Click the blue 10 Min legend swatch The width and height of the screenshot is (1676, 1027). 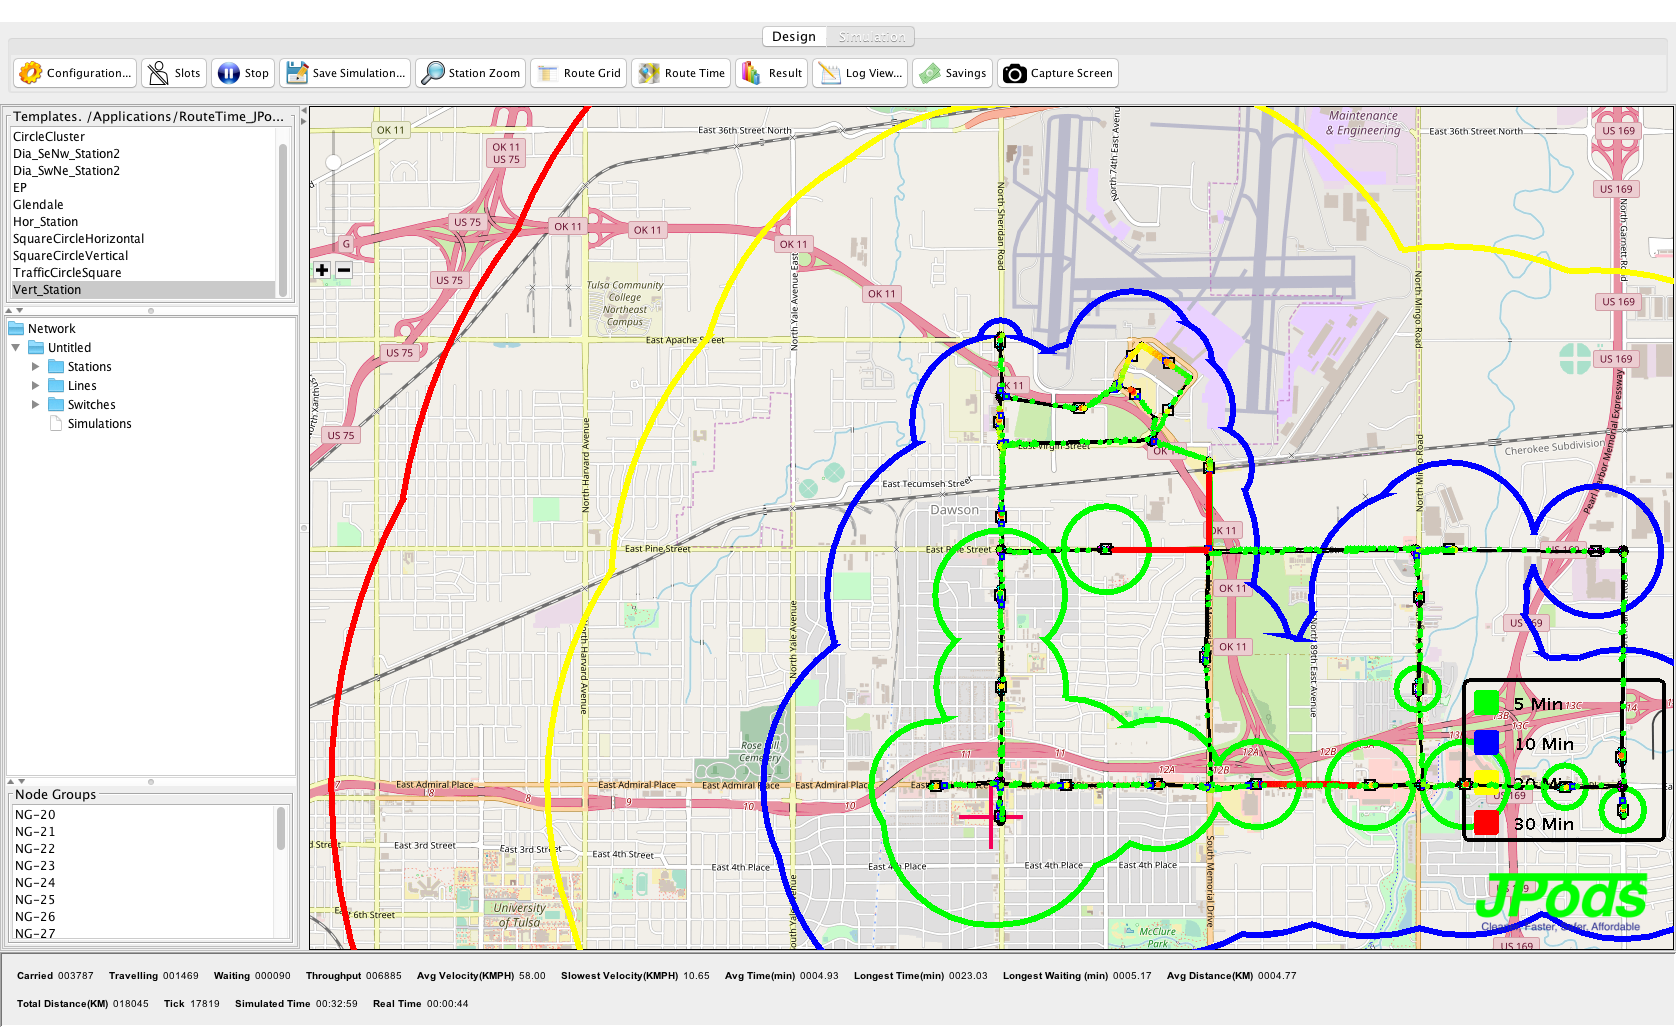click(x=1486, y=743)
